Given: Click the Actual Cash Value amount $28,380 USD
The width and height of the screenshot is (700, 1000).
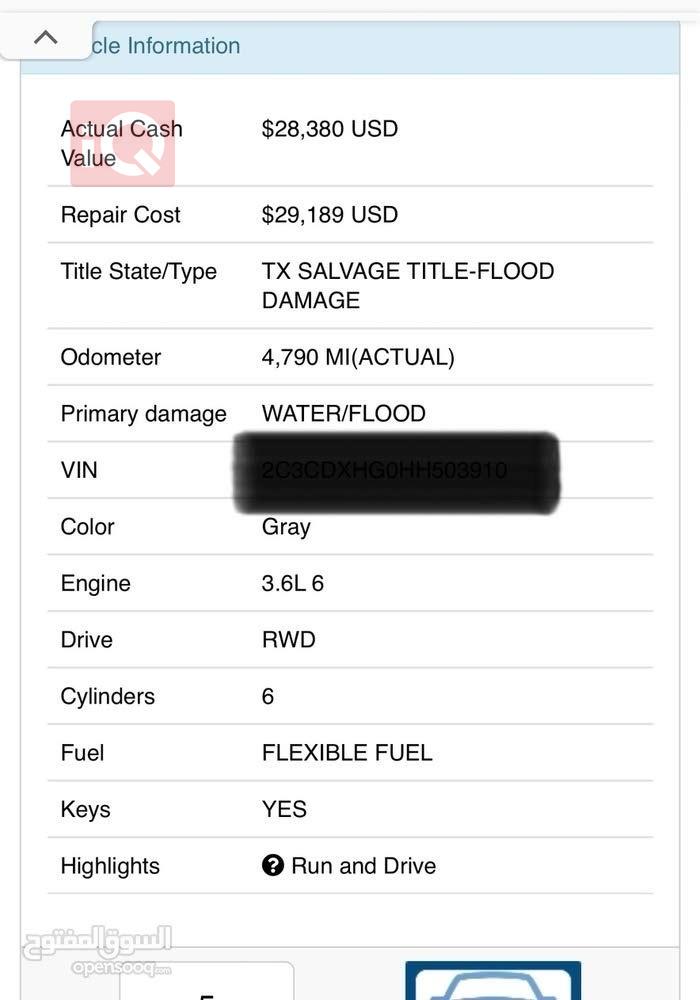Looking at the screenshot, I should pyautogui.click(x=330, y=129).
